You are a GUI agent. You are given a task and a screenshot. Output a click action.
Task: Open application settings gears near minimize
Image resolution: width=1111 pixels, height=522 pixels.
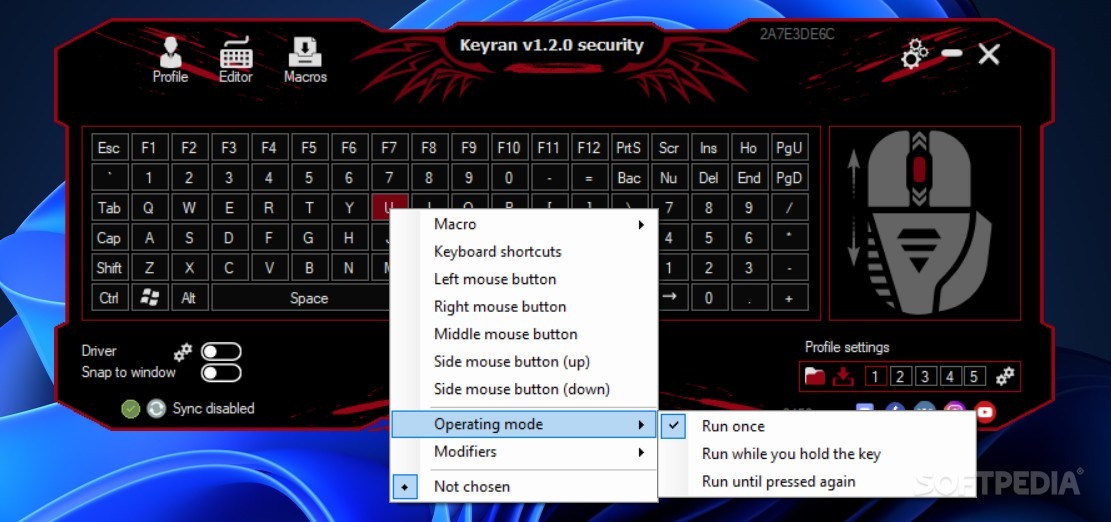click(915, 54)
